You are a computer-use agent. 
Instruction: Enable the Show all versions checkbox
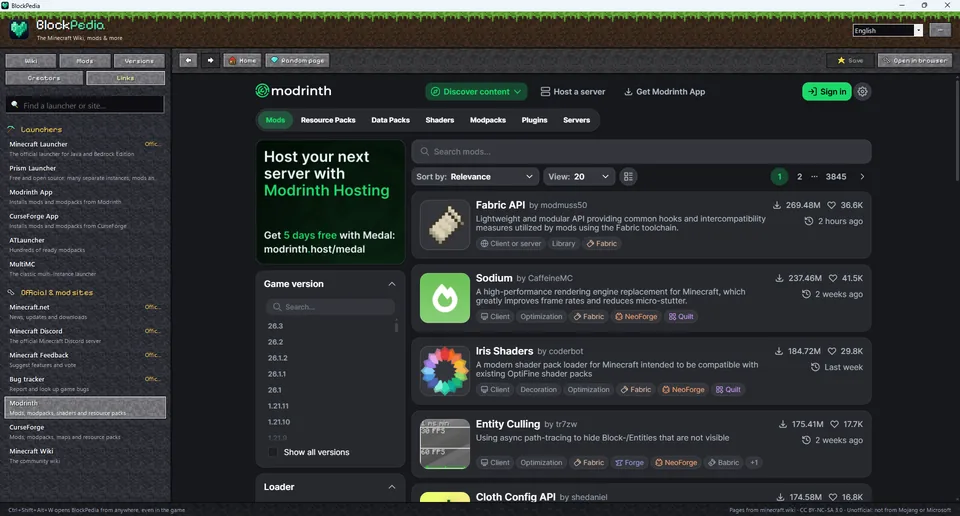point(273,452)
